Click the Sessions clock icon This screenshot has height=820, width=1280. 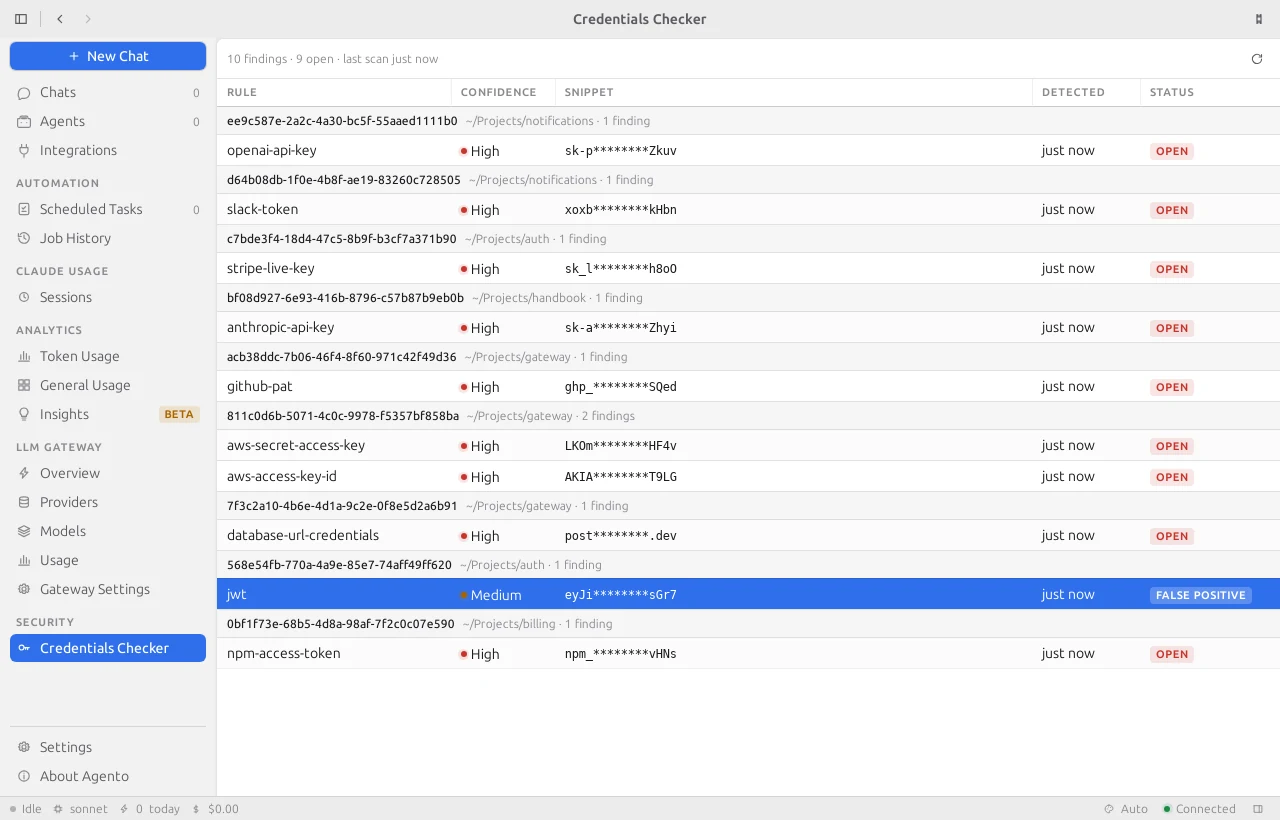click(24, 297)
